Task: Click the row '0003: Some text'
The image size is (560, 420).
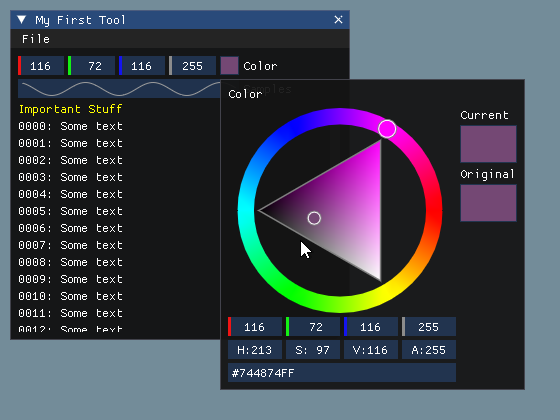Action: pyautogui.click(x=70, y=177)
